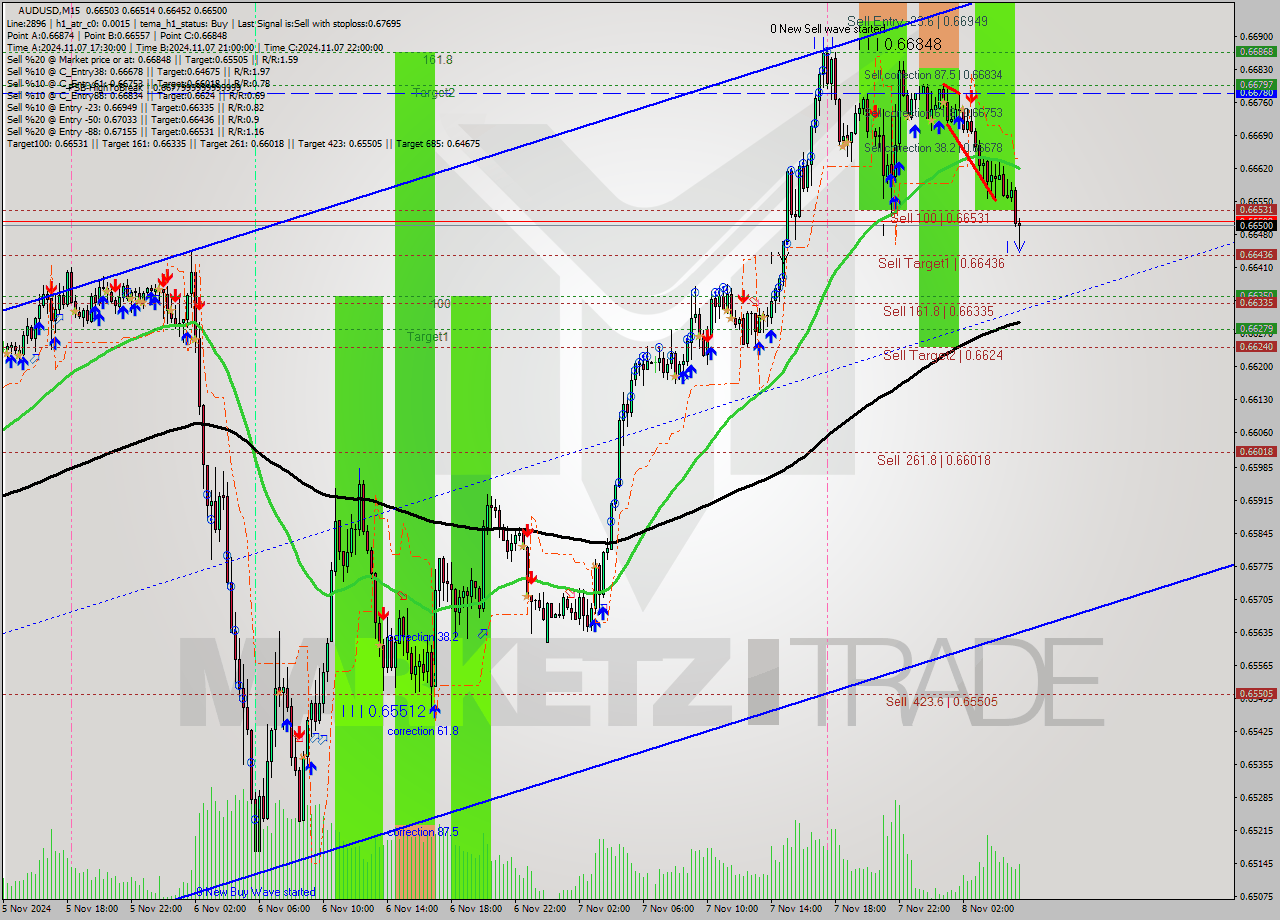Screen dimensions: 1280x920
Task: Click the '6 Nov 10:00' time axis label
Action: (349, 909)
